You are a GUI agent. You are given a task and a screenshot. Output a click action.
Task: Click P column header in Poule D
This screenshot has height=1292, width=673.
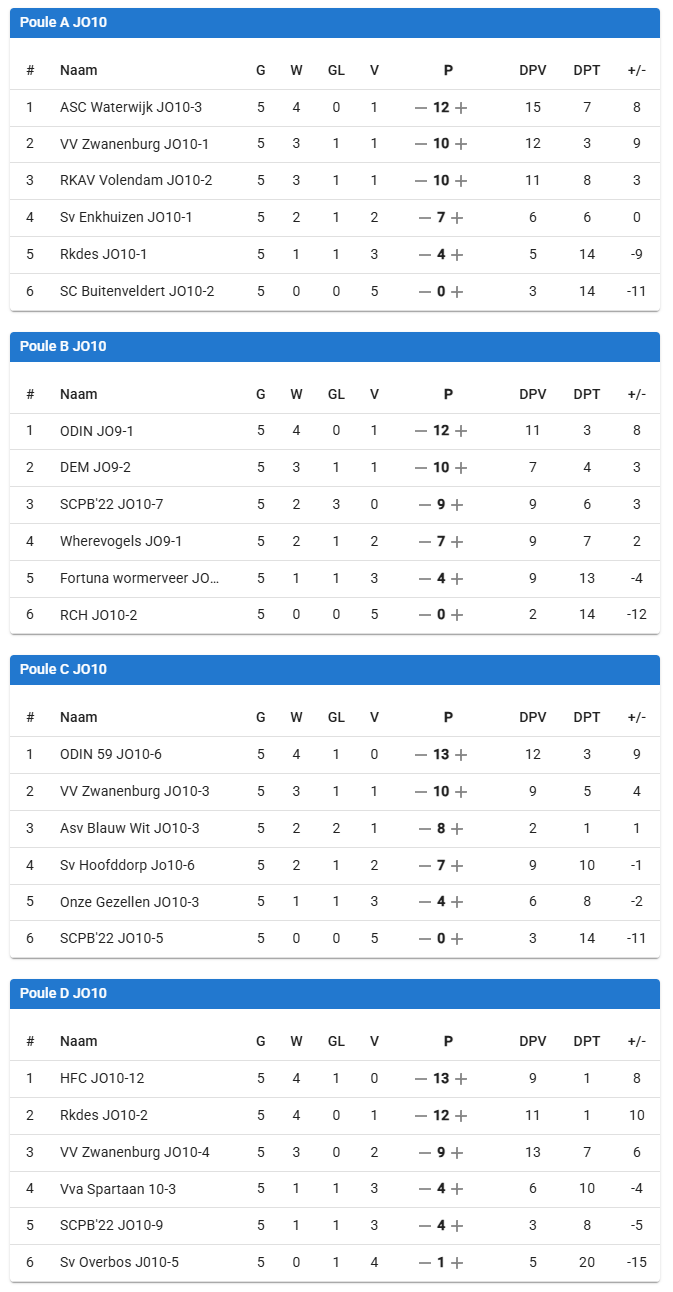[448, 1041]
